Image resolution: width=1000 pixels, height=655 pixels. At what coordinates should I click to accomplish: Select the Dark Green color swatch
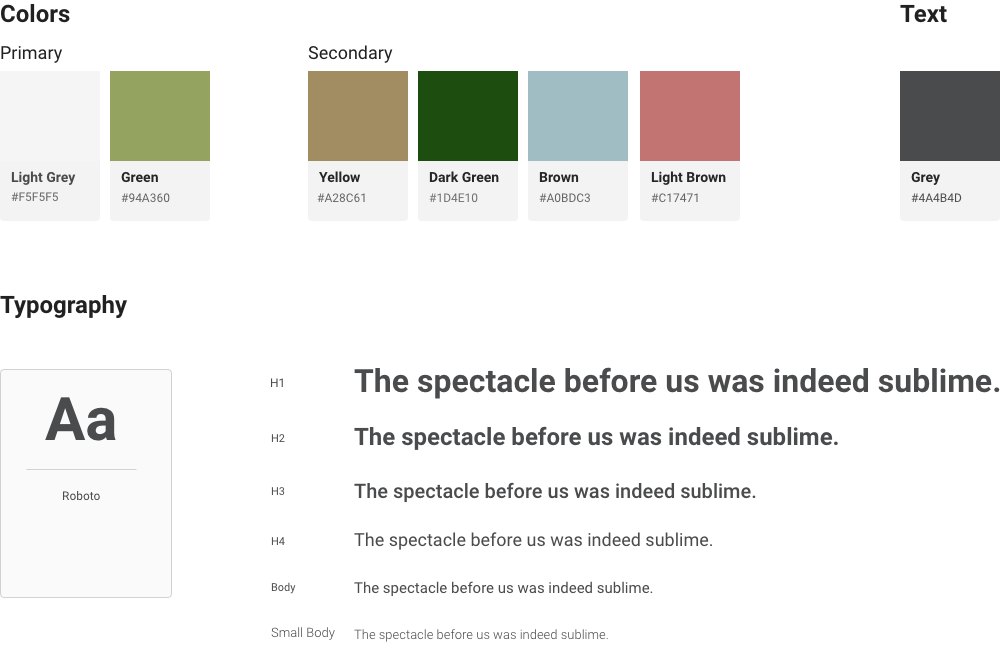(468, 116)
